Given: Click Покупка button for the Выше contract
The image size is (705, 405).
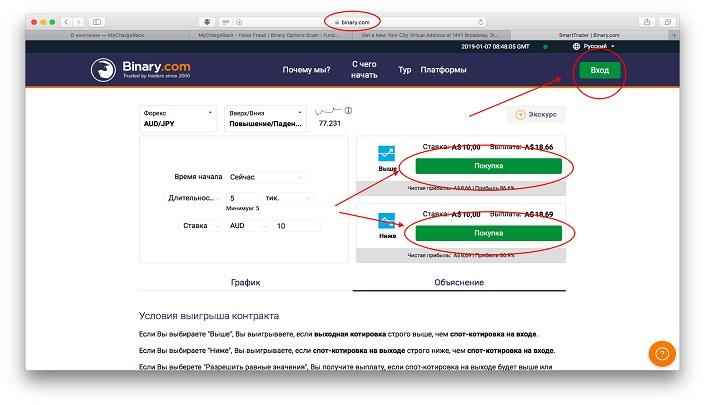Looking at the screenshot, I should click(x=487, y=164).
